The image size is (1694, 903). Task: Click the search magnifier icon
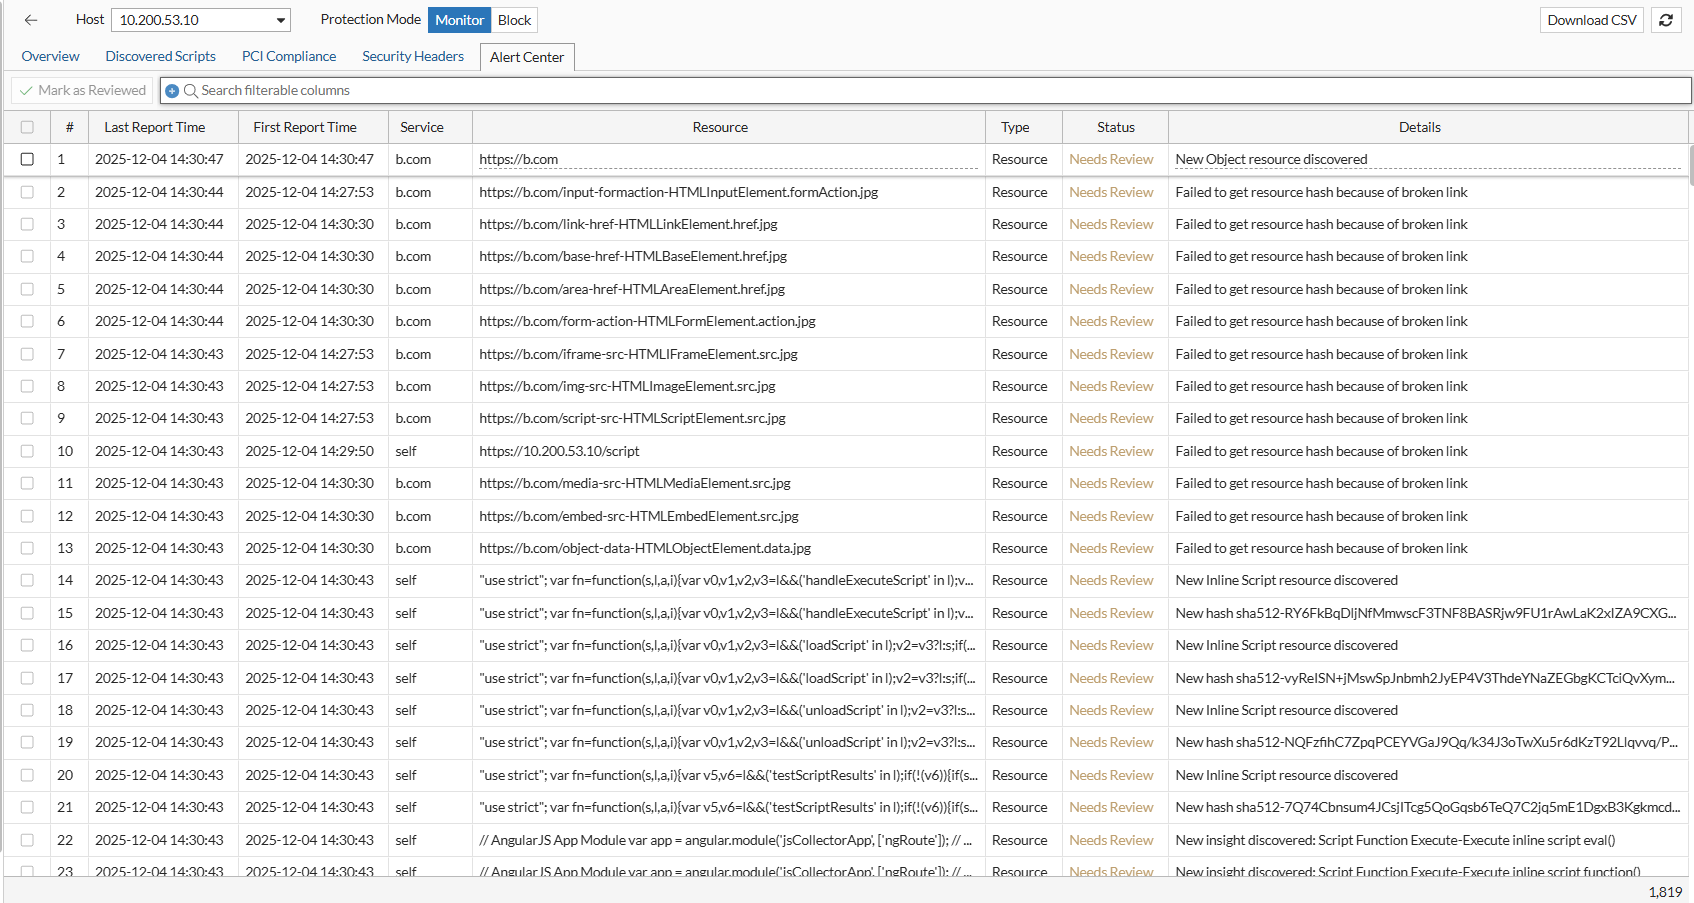[x=190, y=91]
